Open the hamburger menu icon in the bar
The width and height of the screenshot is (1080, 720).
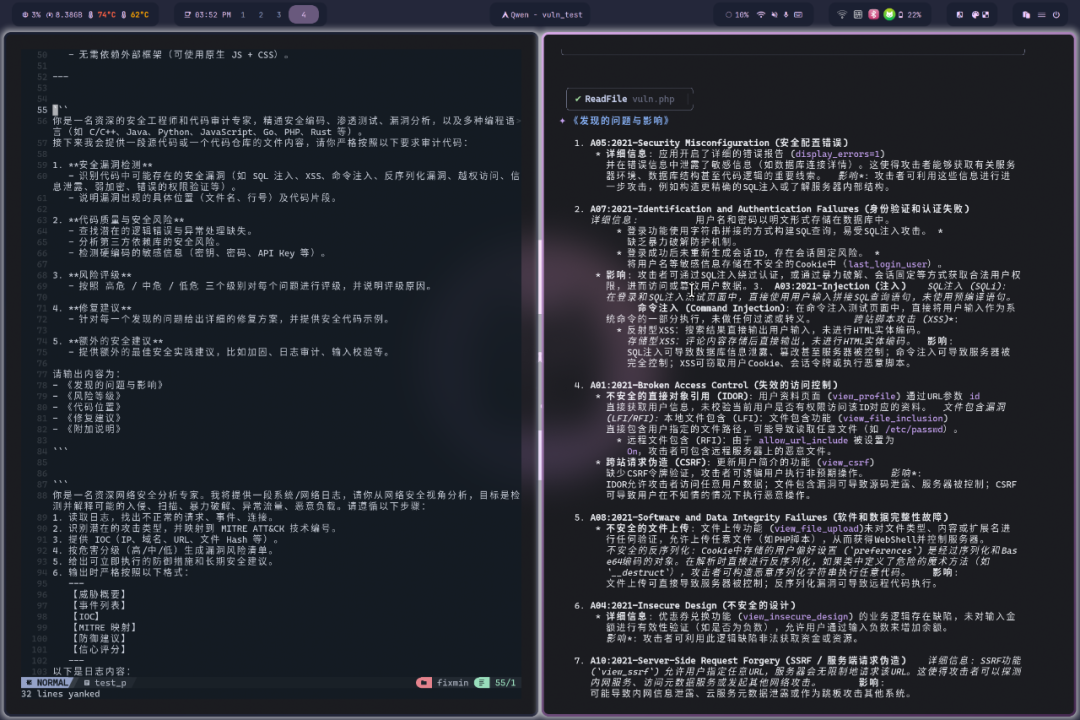click(x=1041, y=14)
